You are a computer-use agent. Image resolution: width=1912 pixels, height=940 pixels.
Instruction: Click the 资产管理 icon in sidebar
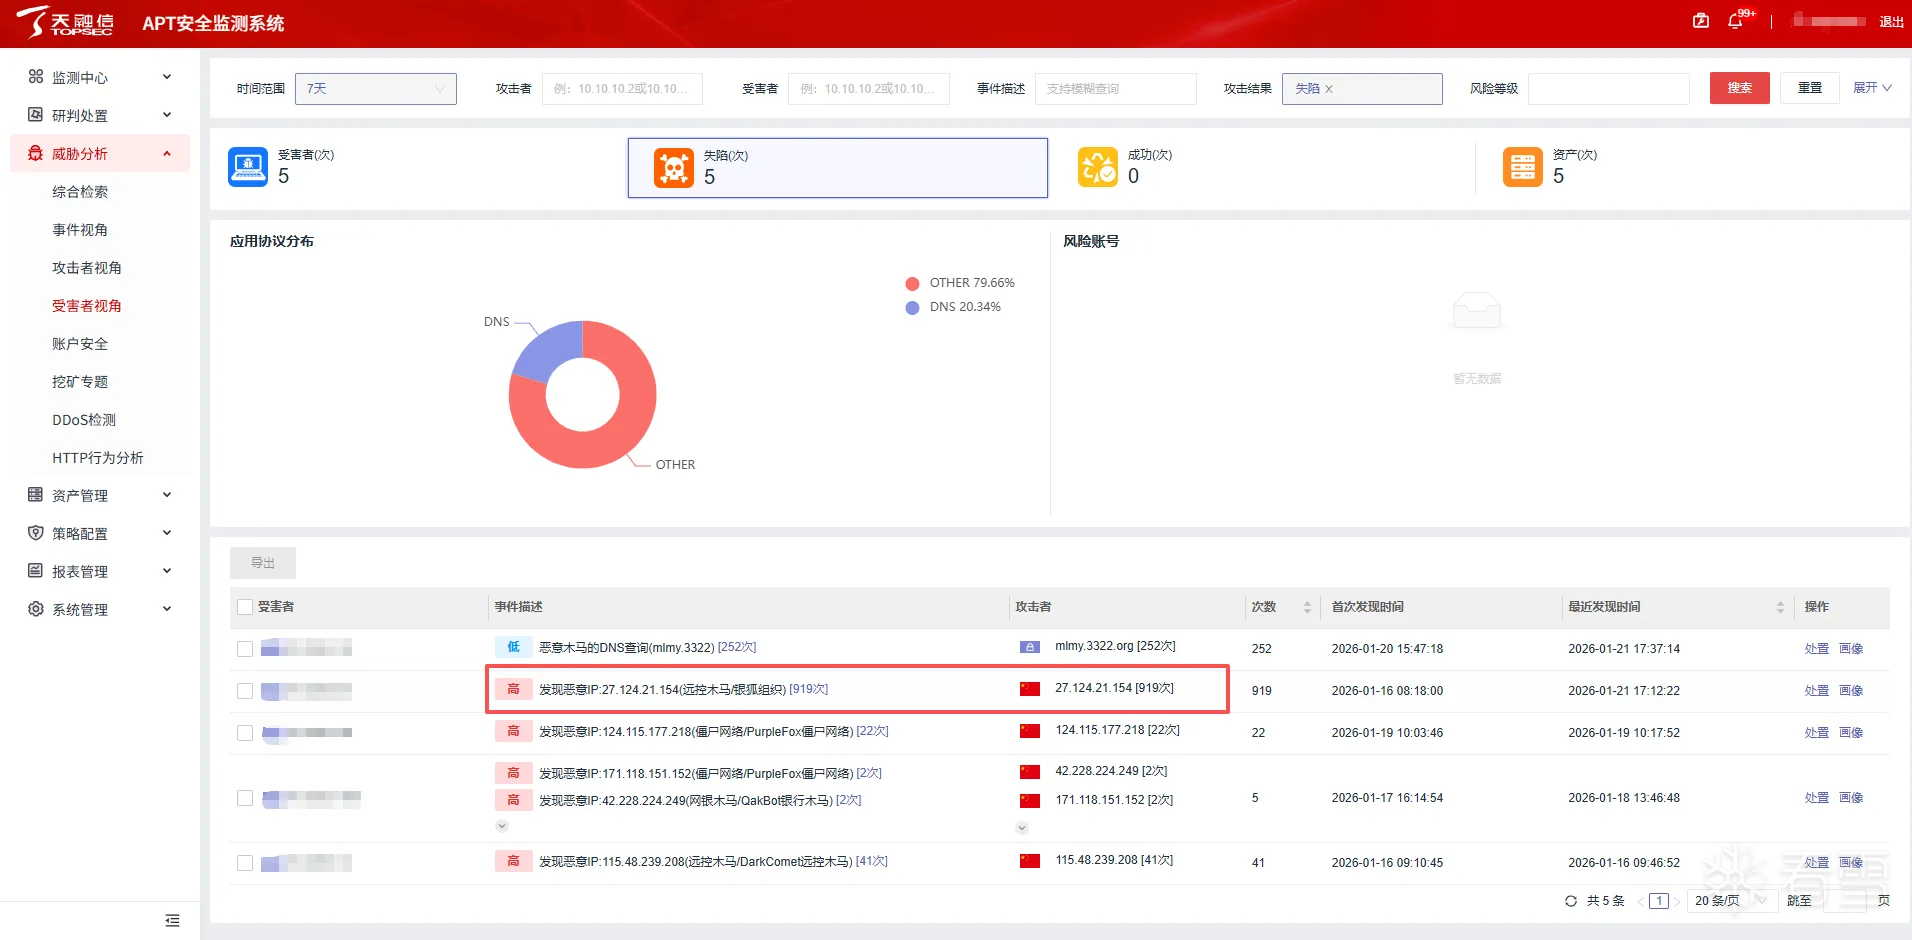coord(36,495)
